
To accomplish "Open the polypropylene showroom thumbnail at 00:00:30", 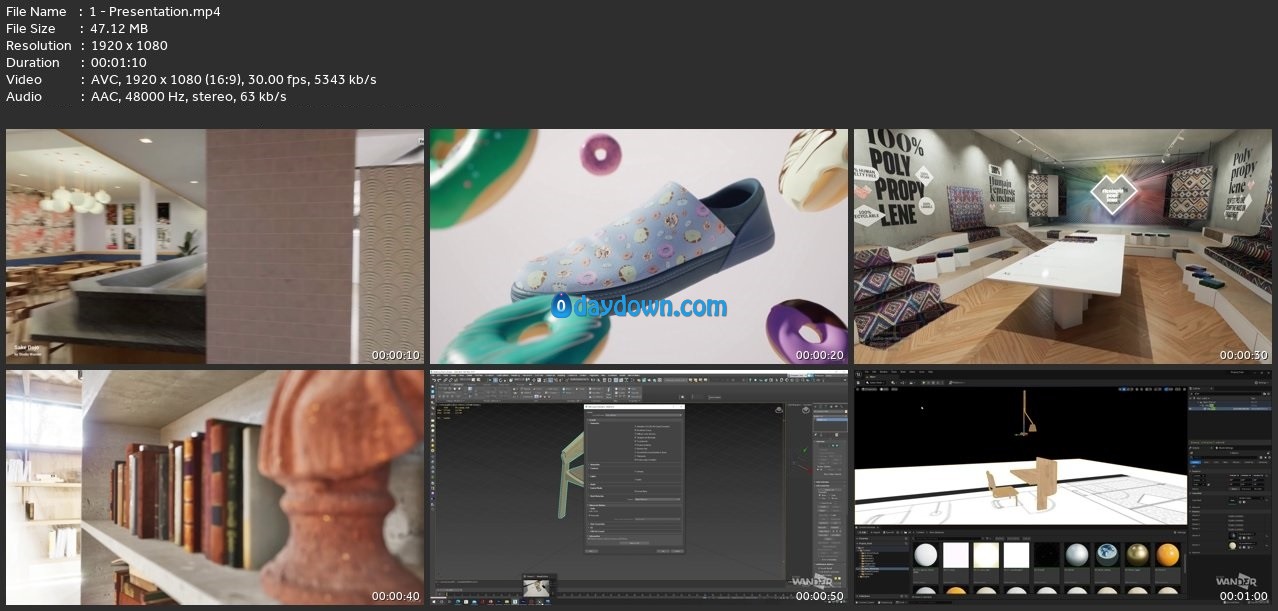I will click(1063, 246).
